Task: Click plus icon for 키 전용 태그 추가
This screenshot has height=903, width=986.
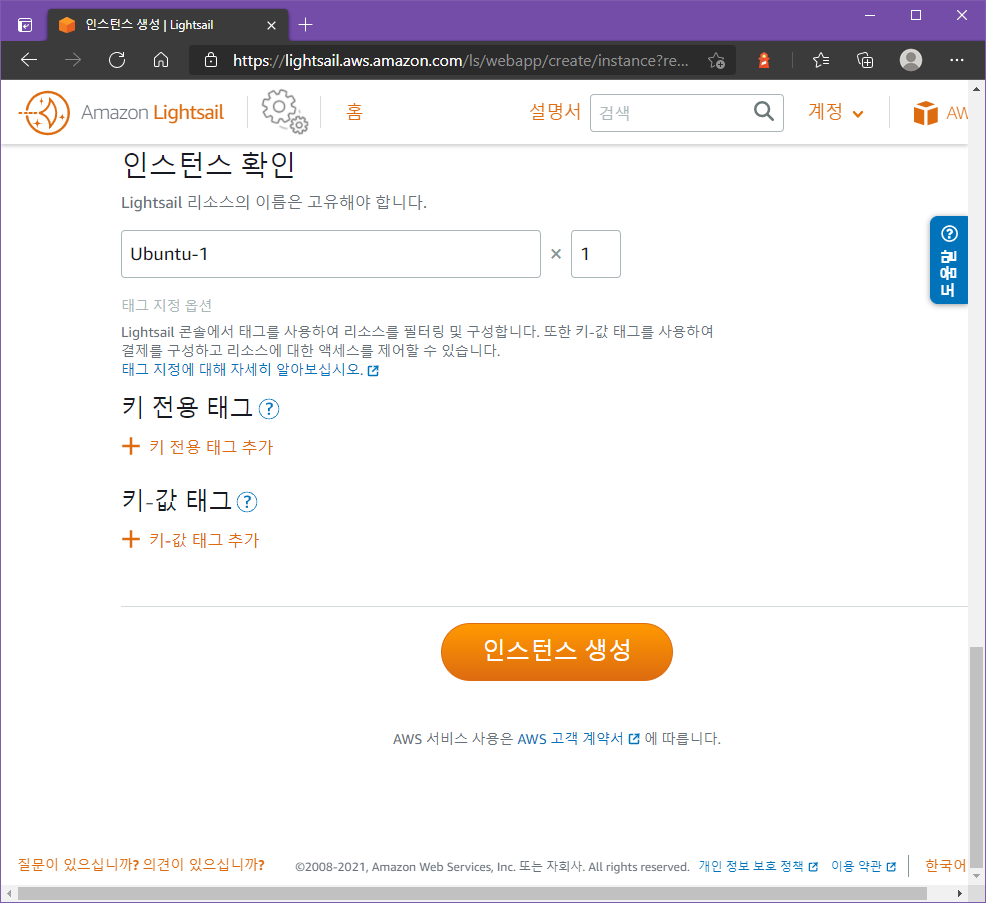Action: click(131, 446)
